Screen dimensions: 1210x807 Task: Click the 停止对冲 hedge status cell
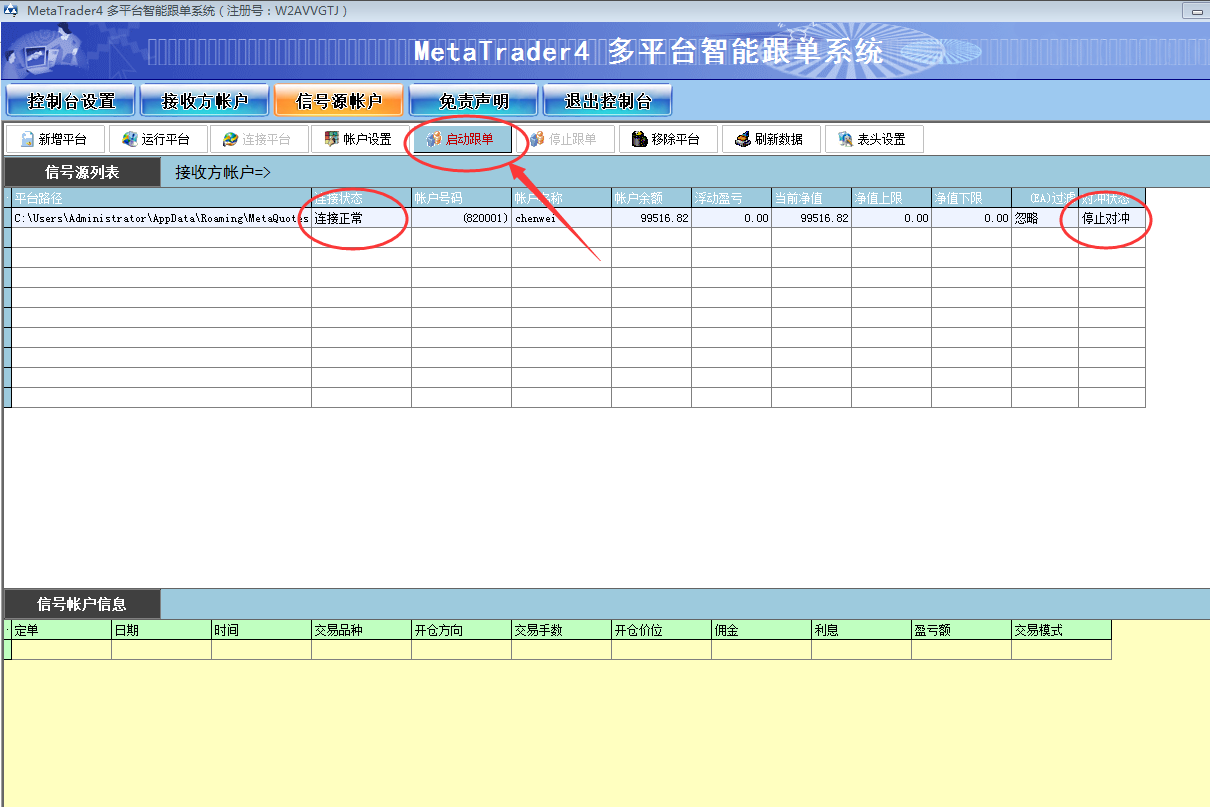click(1112, 217)
